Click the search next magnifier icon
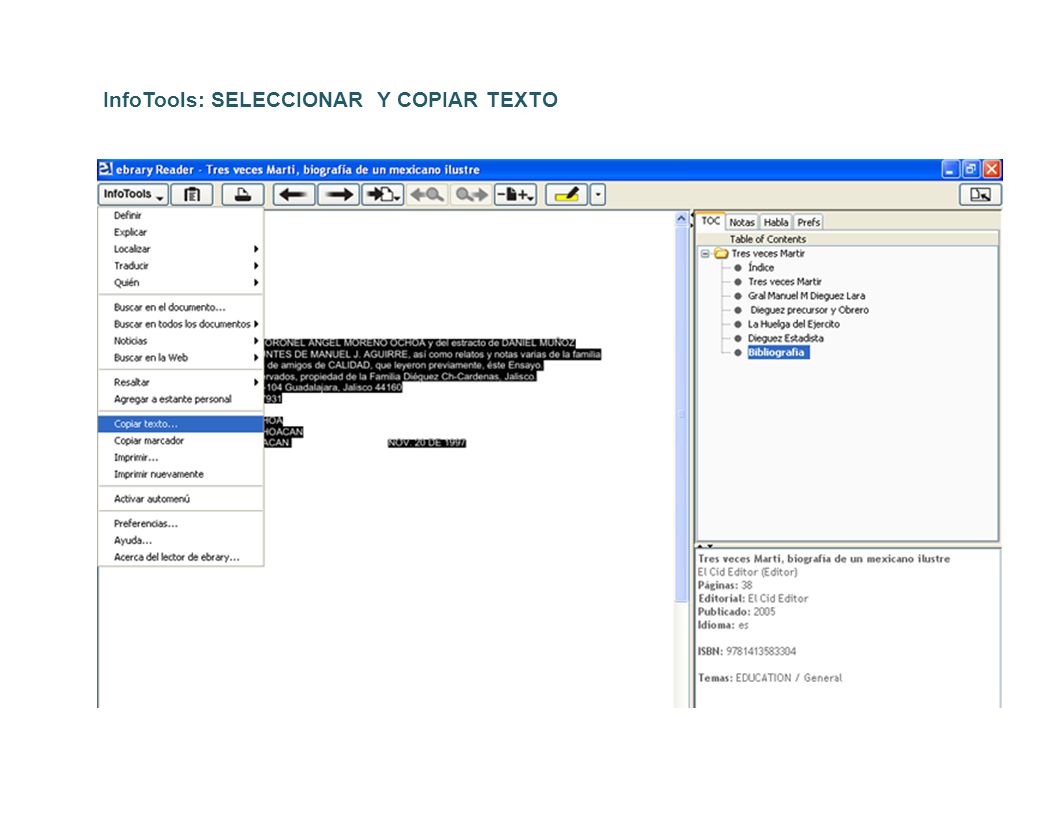The image size is (1056, 816). [x=471, y=195]
